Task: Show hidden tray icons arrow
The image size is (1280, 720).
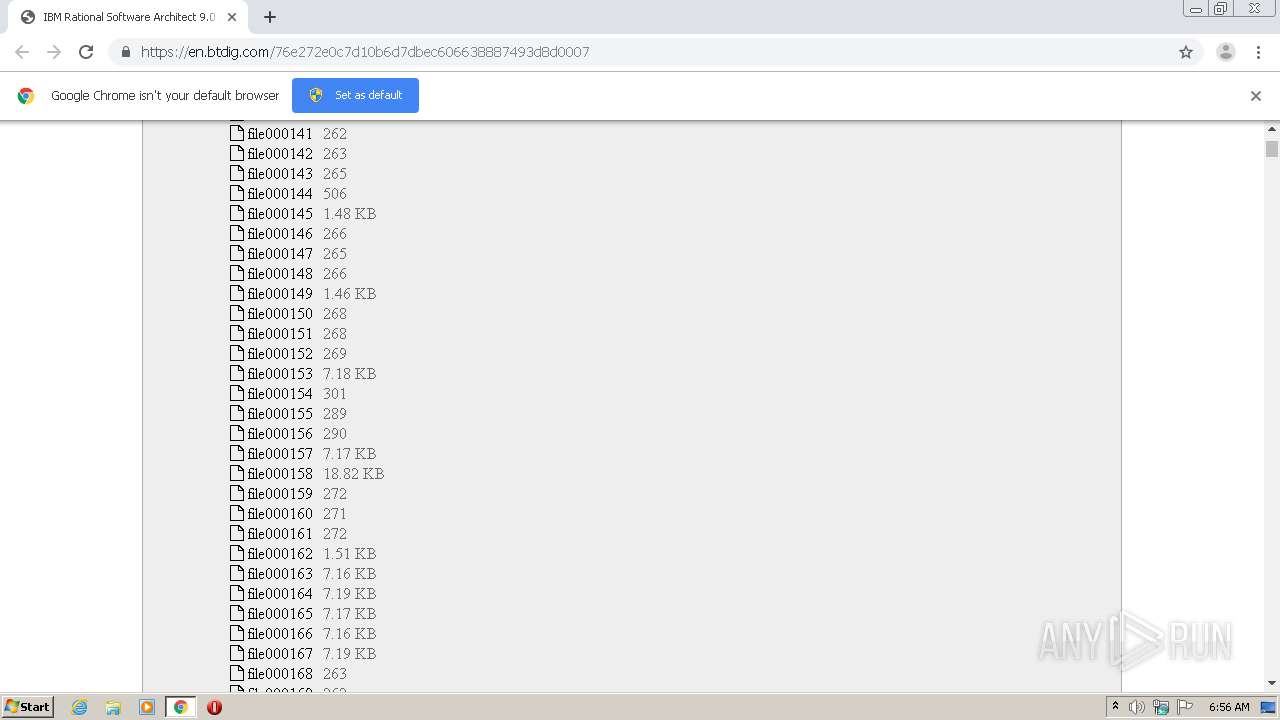Action: 1115,706
